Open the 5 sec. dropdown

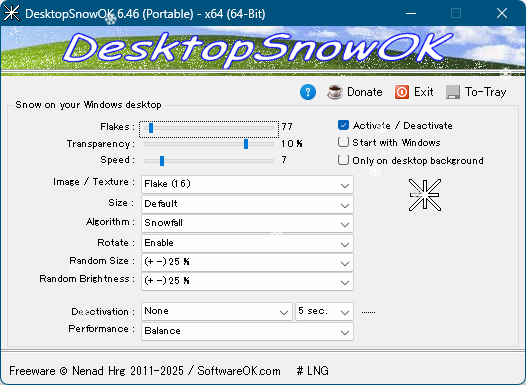pyautogui.click(x=324, y=311)
